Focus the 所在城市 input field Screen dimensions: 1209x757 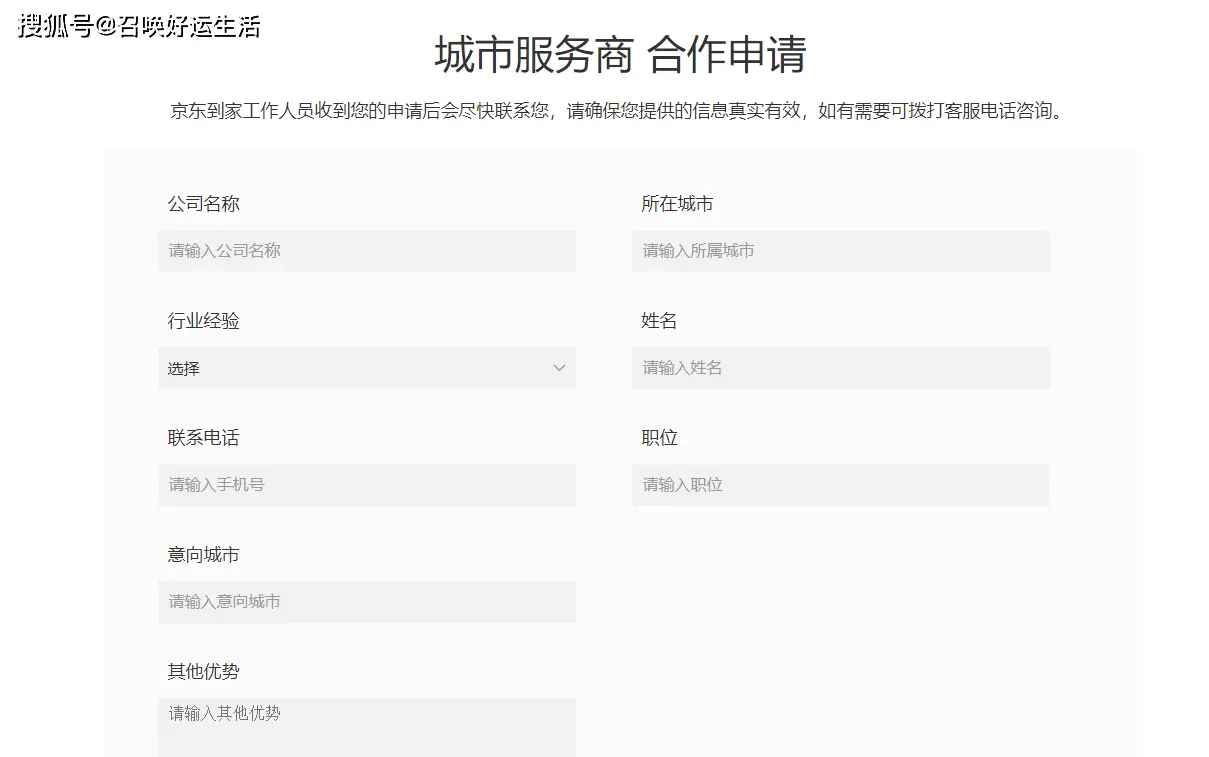click(841, 251)
